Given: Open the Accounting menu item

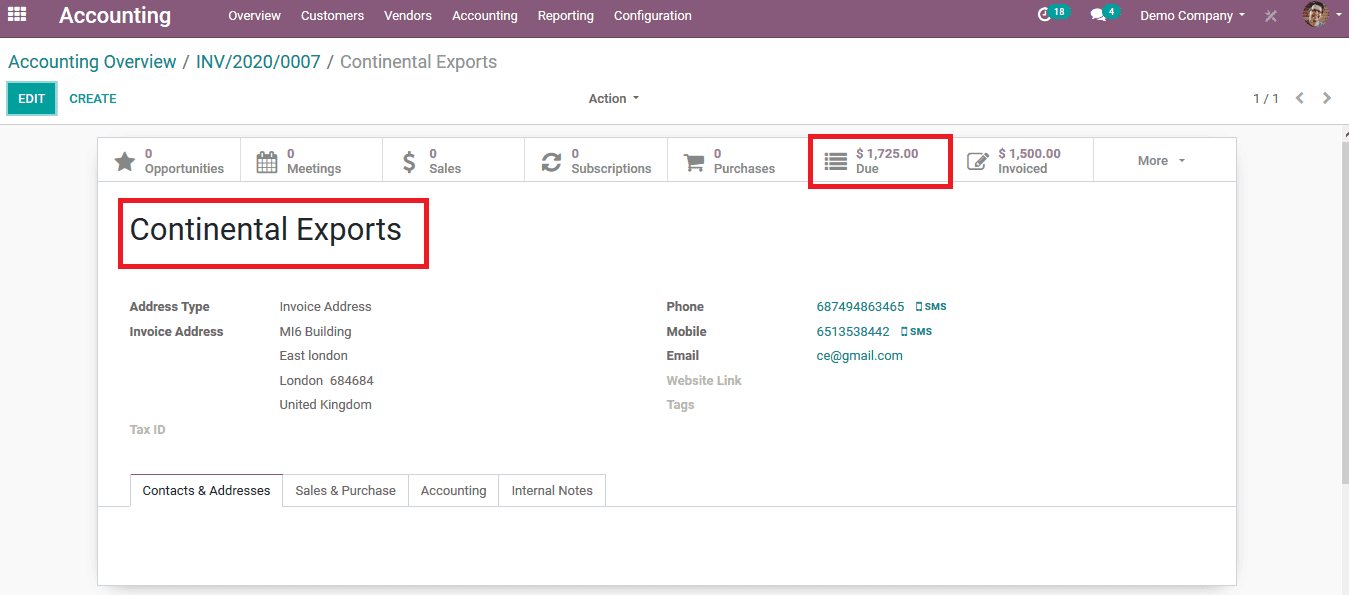Looking at the screenshot, I should tap(485, 15).
